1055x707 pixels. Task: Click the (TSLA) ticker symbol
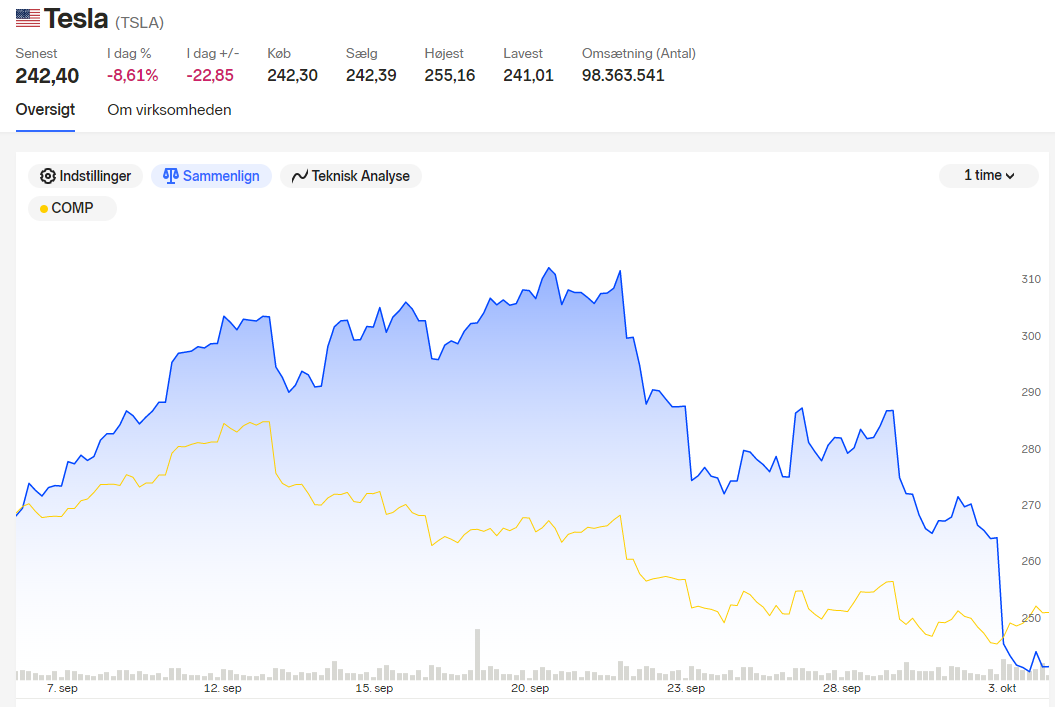point(139,23)
